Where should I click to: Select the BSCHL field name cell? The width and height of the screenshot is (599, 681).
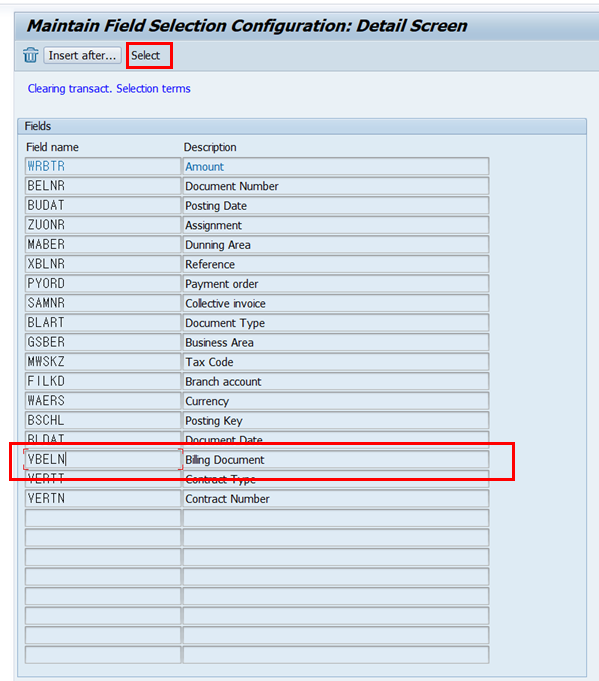click(103, 420)
